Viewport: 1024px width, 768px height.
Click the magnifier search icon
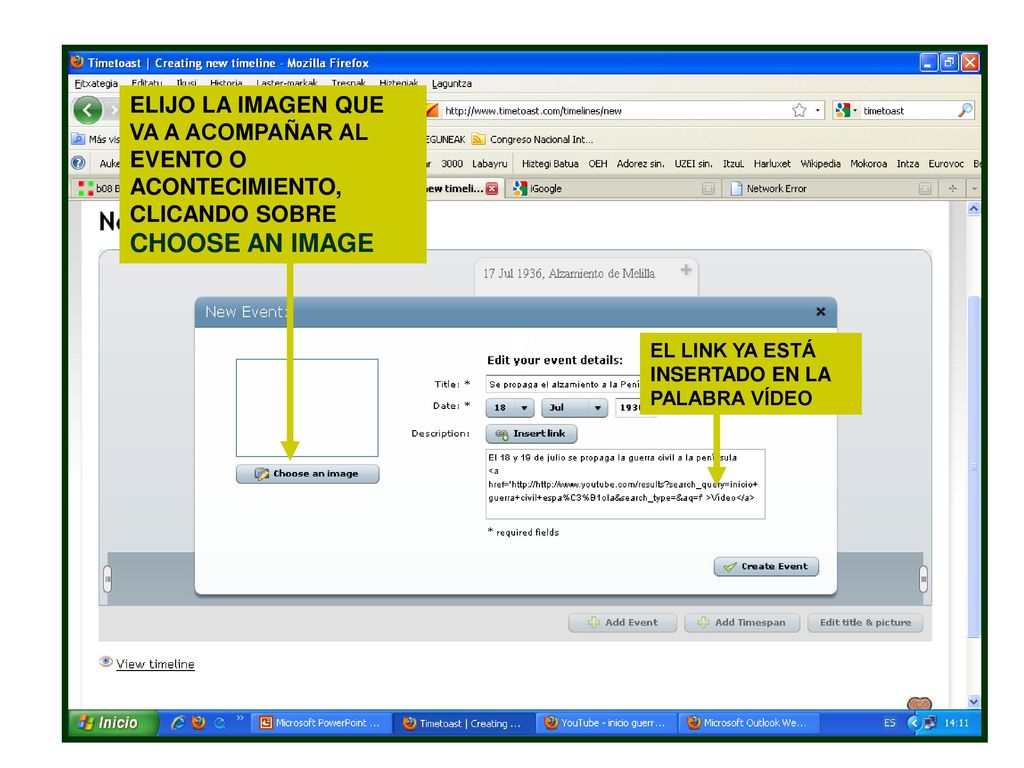click(965, 110)
